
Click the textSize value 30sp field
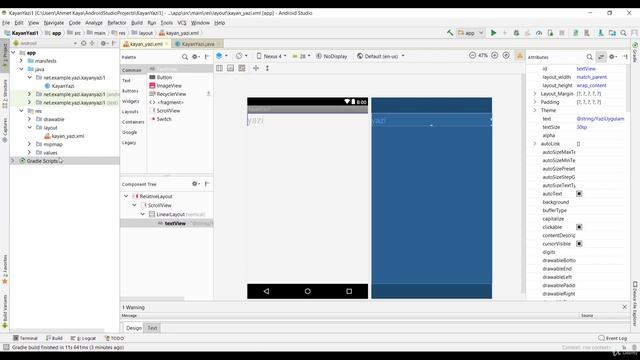(599, 127)
